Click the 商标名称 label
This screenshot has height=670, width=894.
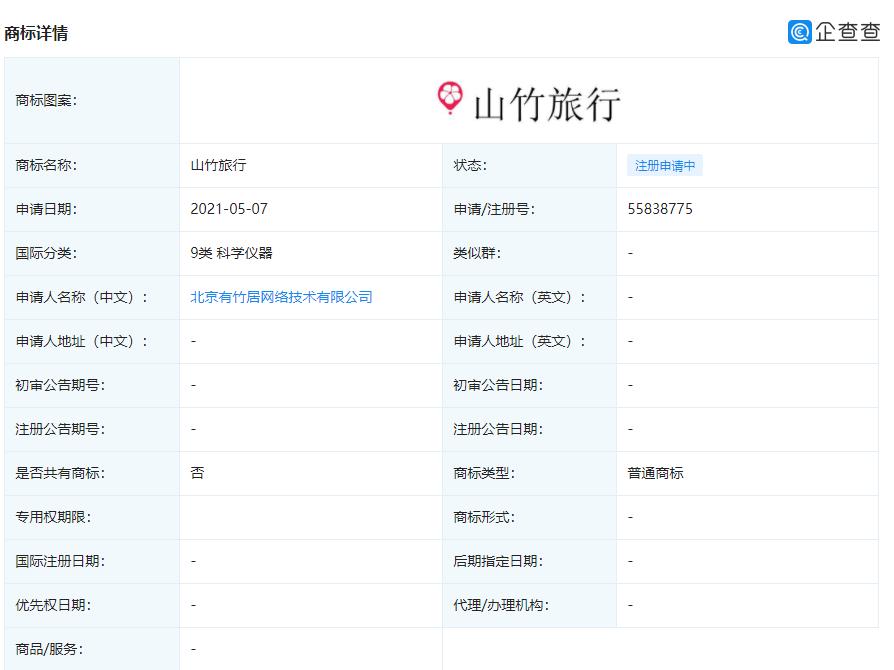(46, 165)
